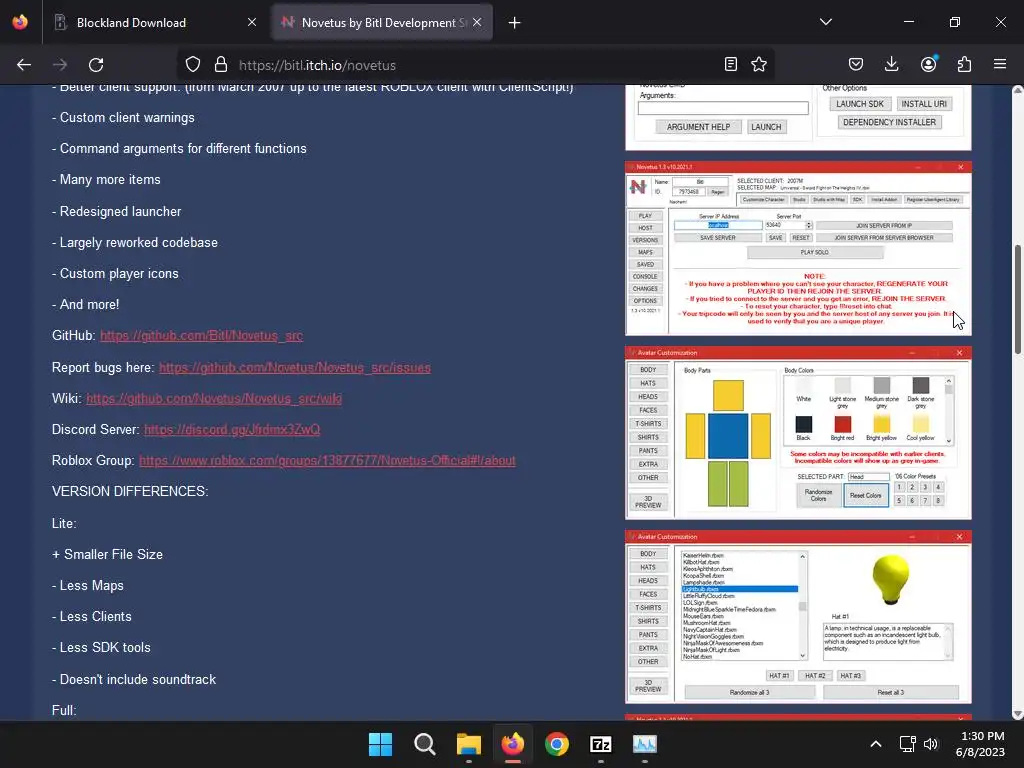Open the Novetus wiki link
This screenshot has height=768, width=1024.
point(214,398)
